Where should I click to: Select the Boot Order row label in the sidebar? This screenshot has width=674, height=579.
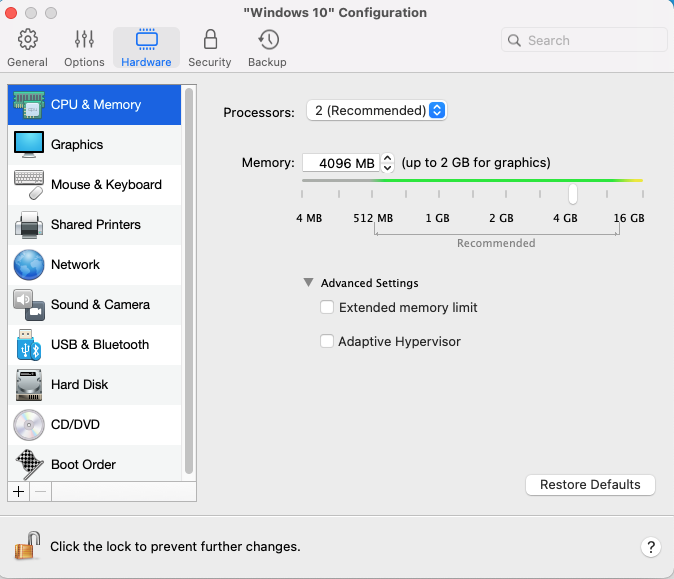(83, 465)
